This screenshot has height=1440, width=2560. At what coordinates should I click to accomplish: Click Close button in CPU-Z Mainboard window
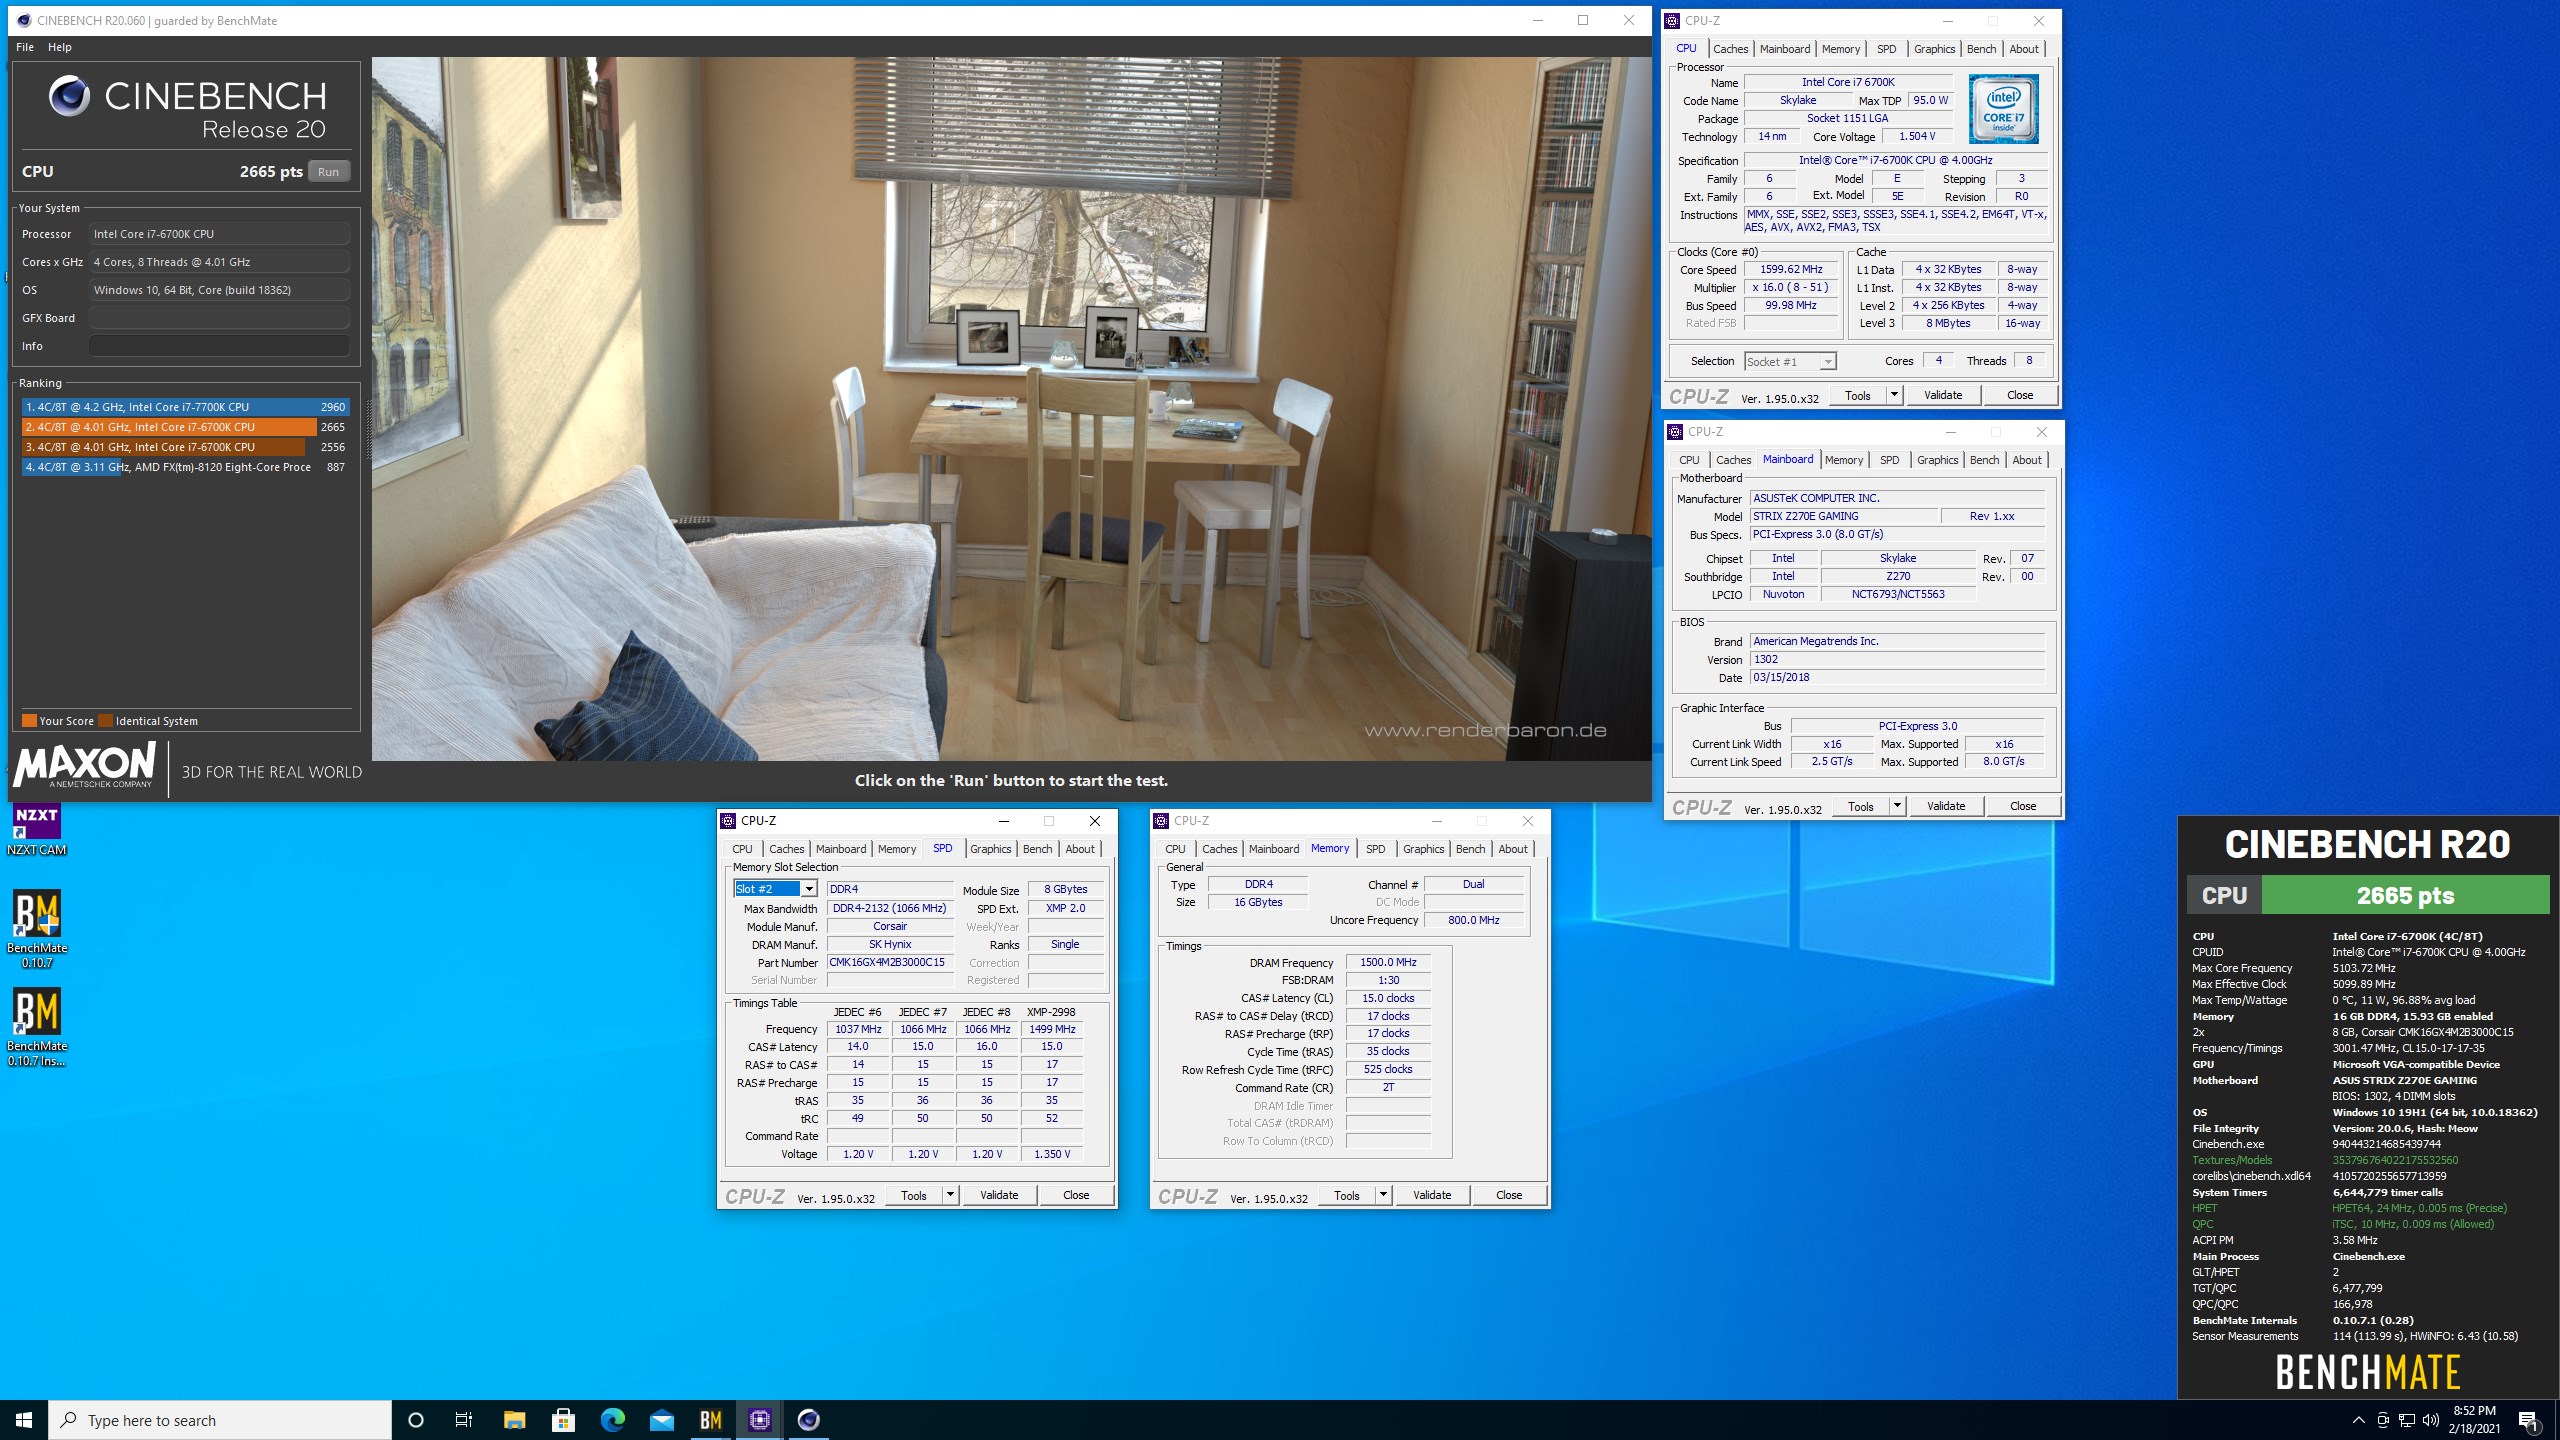pyautogui.click(x=2023, y=806)
